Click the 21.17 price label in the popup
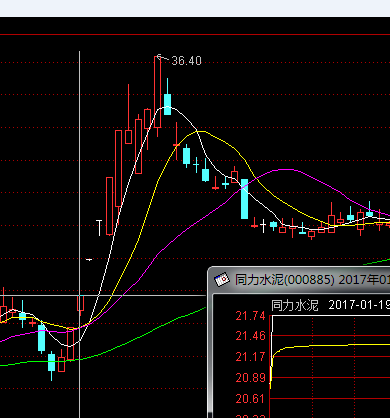The width and height of the screenshot is (390, 418). pos(250,357)
